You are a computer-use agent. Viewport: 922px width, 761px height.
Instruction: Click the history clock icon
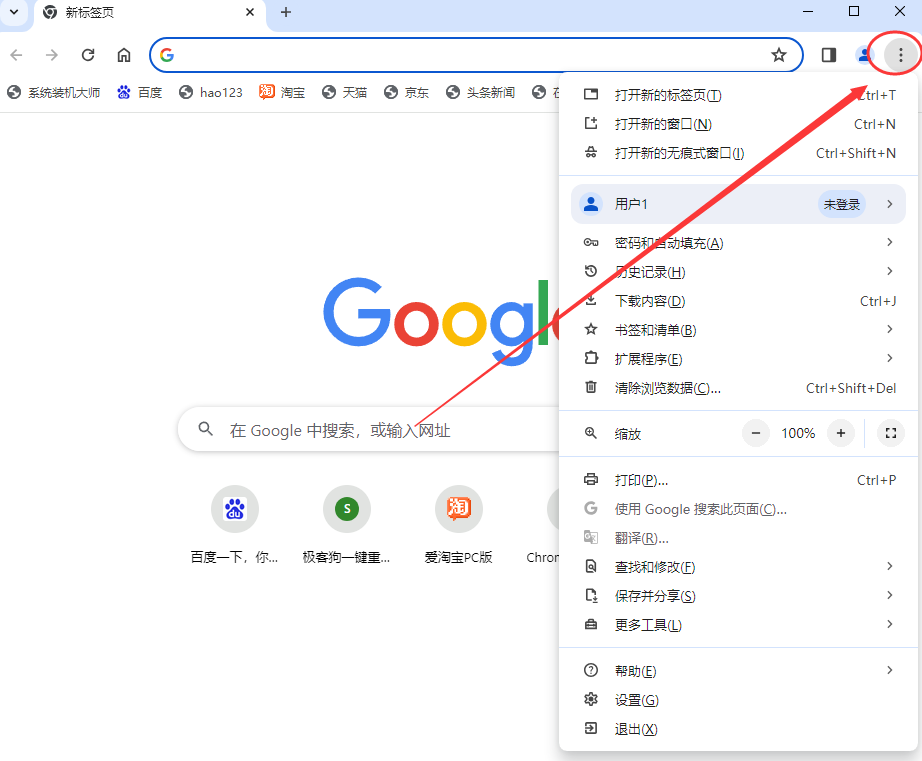[591, 271]
